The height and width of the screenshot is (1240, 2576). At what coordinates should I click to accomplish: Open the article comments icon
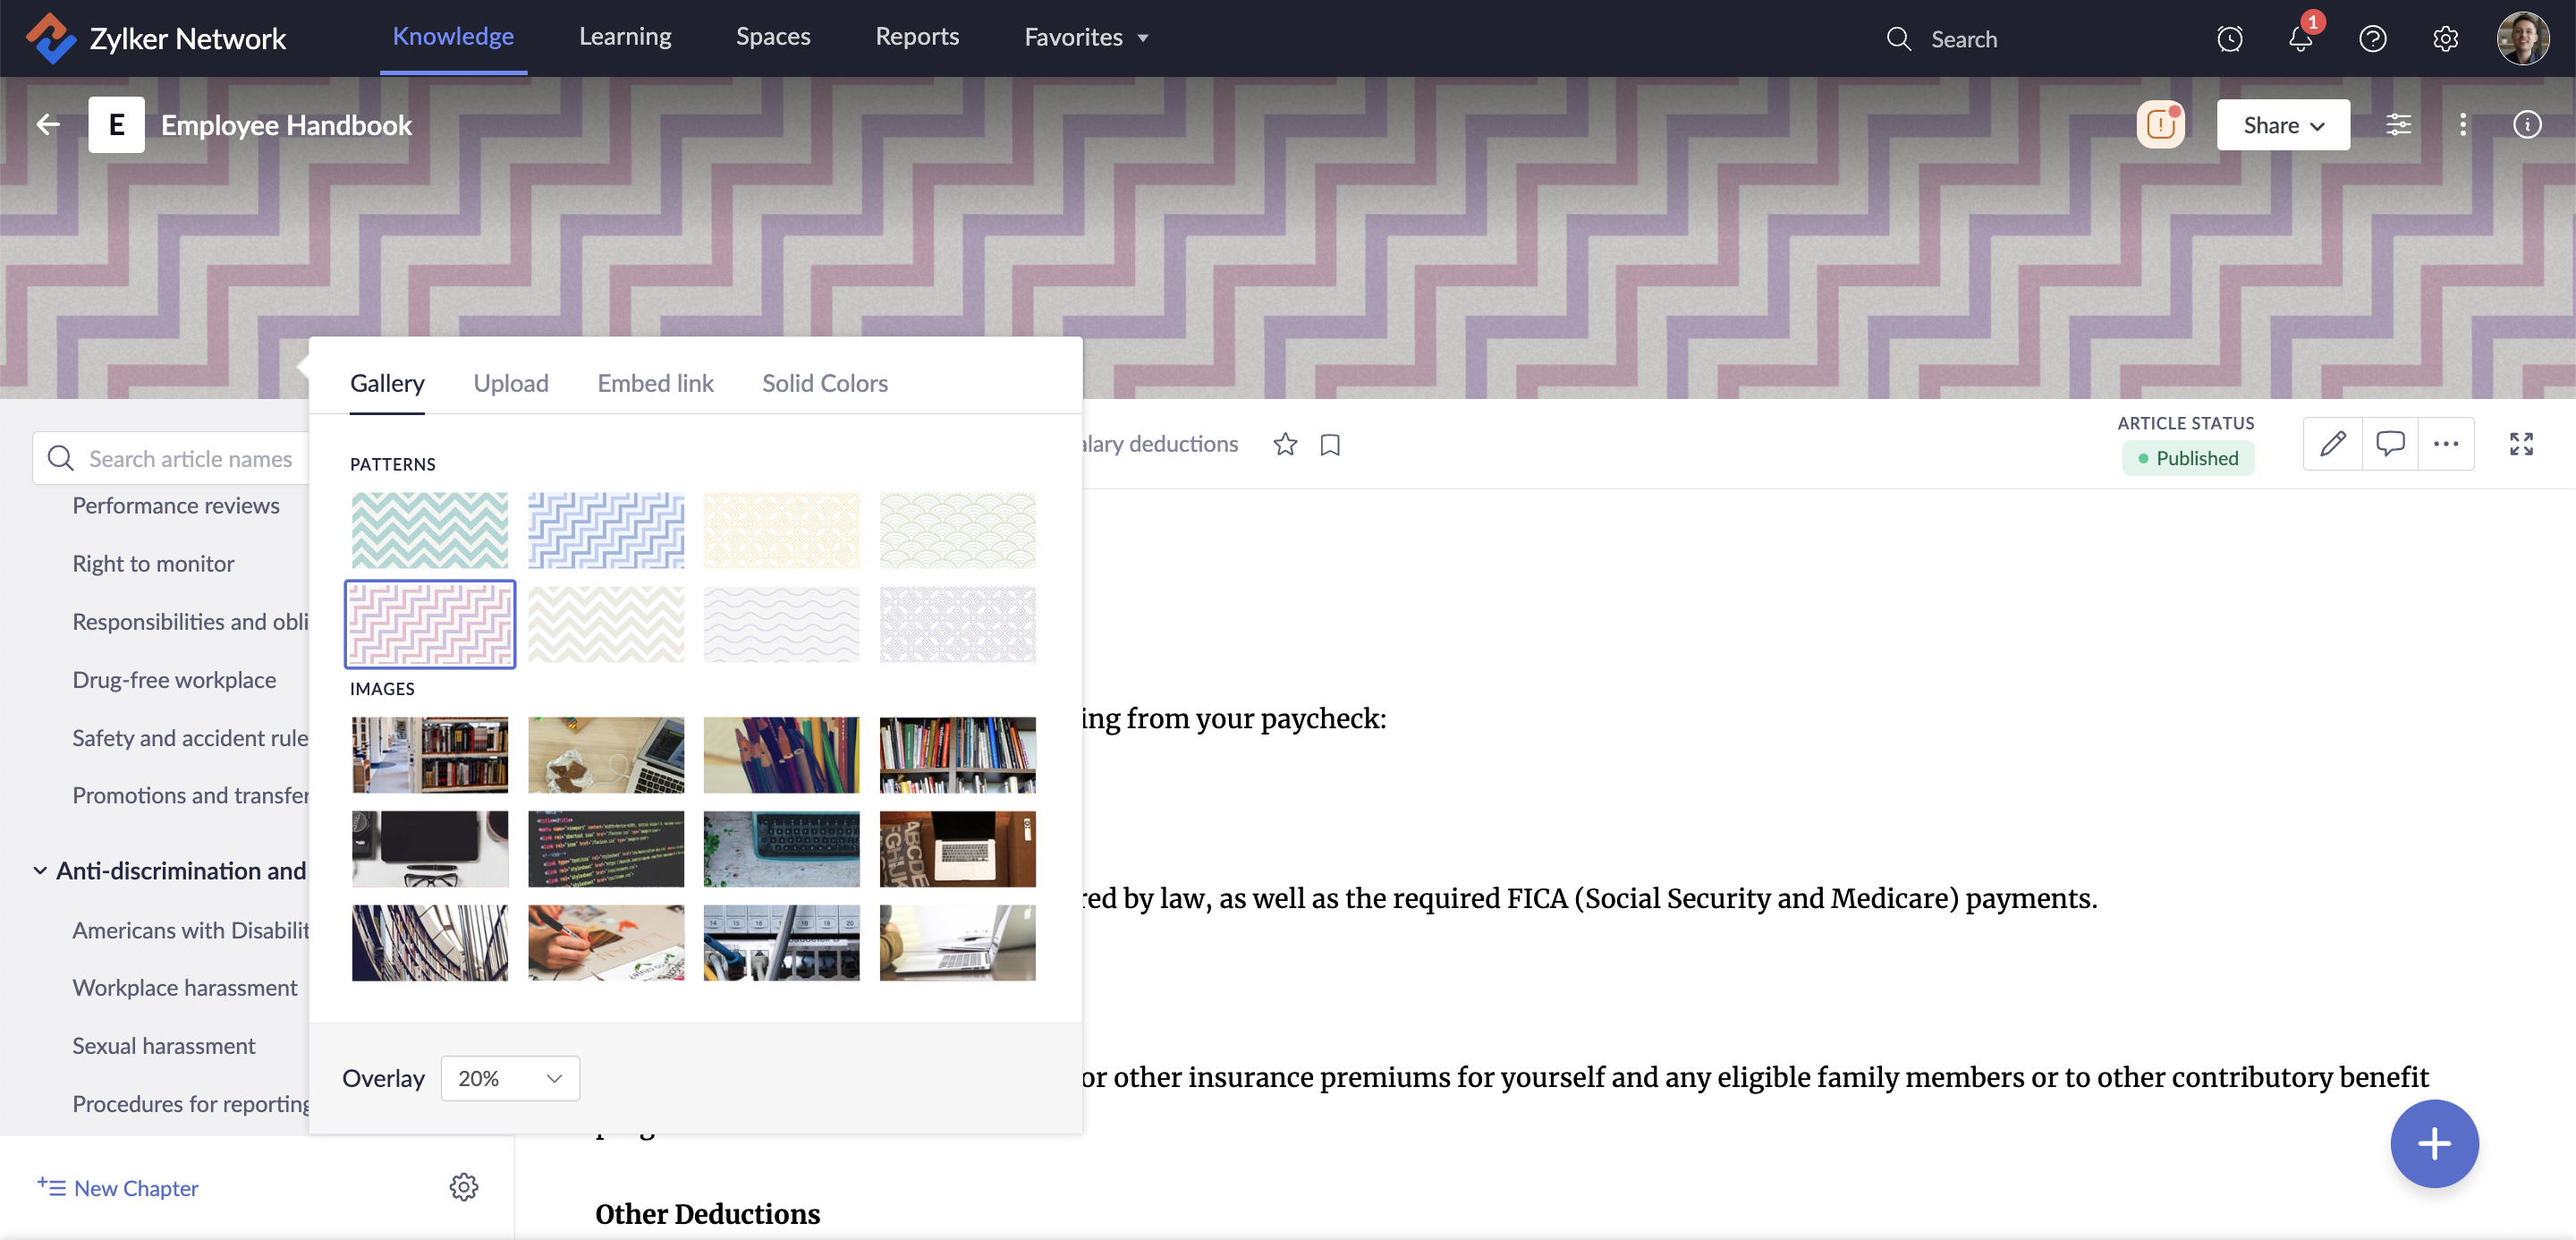pyautogui.click(x=2390, y=444)
